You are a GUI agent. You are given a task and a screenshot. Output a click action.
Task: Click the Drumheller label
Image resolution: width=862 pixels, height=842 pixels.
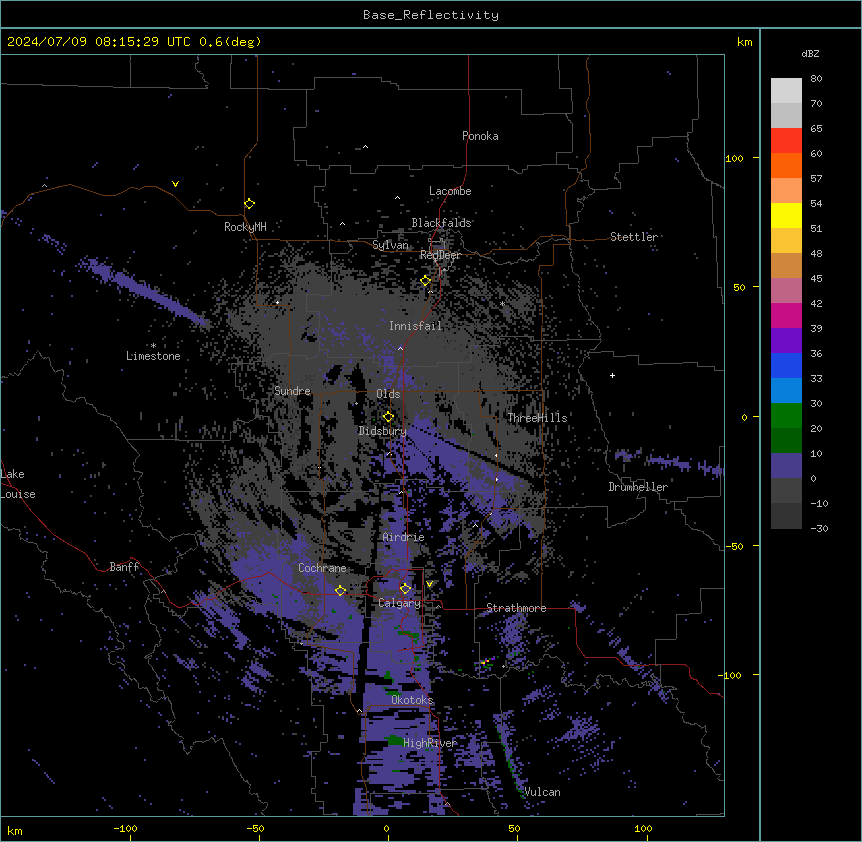[x=638, y=487]
